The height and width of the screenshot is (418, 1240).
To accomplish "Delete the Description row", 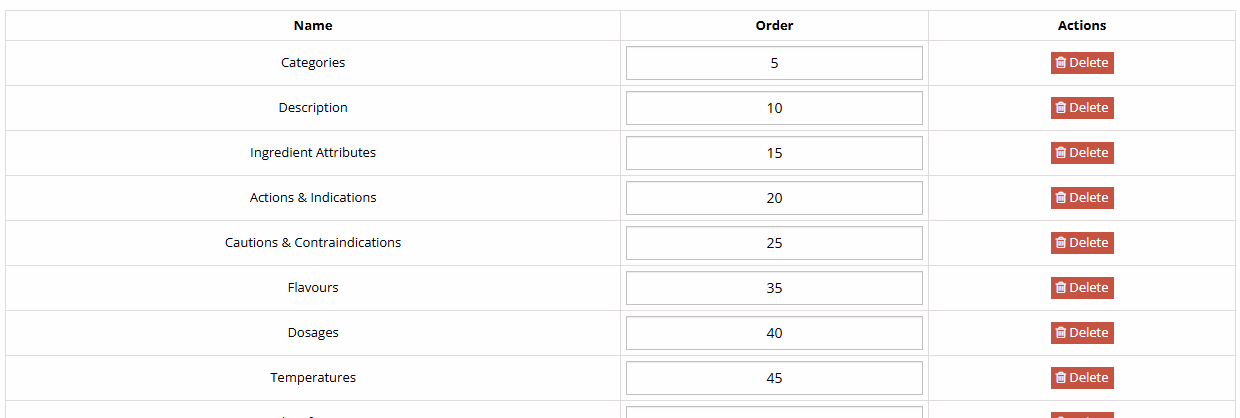I will point(1081,108).
